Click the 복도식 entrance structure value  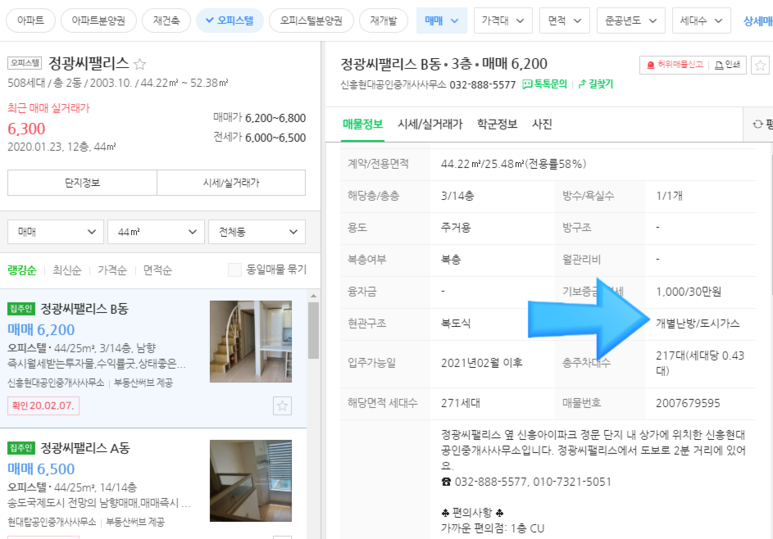pyautogui.click(x=456, y=323)
